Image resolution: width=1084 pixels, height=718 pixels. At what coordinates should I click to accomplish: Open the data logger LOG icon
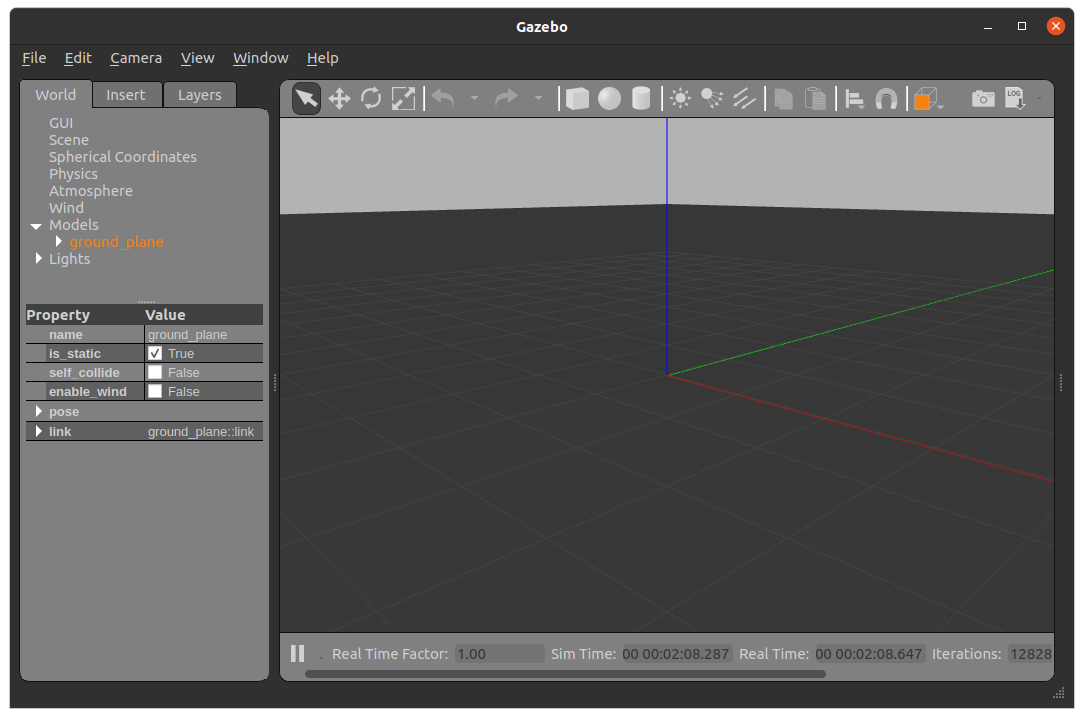[1015, 99]
